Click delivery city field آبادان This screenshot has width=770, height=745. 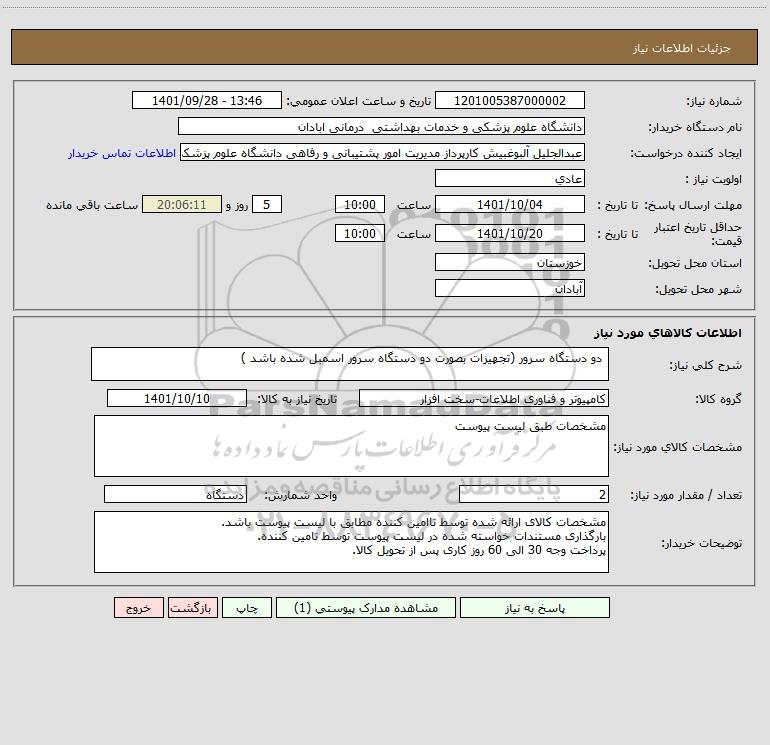coord(510,289)
